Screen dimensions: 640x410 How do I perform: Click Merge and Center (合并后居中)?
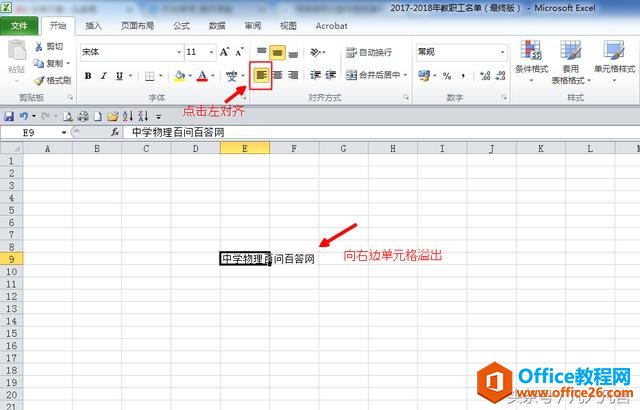pos(372,75)
